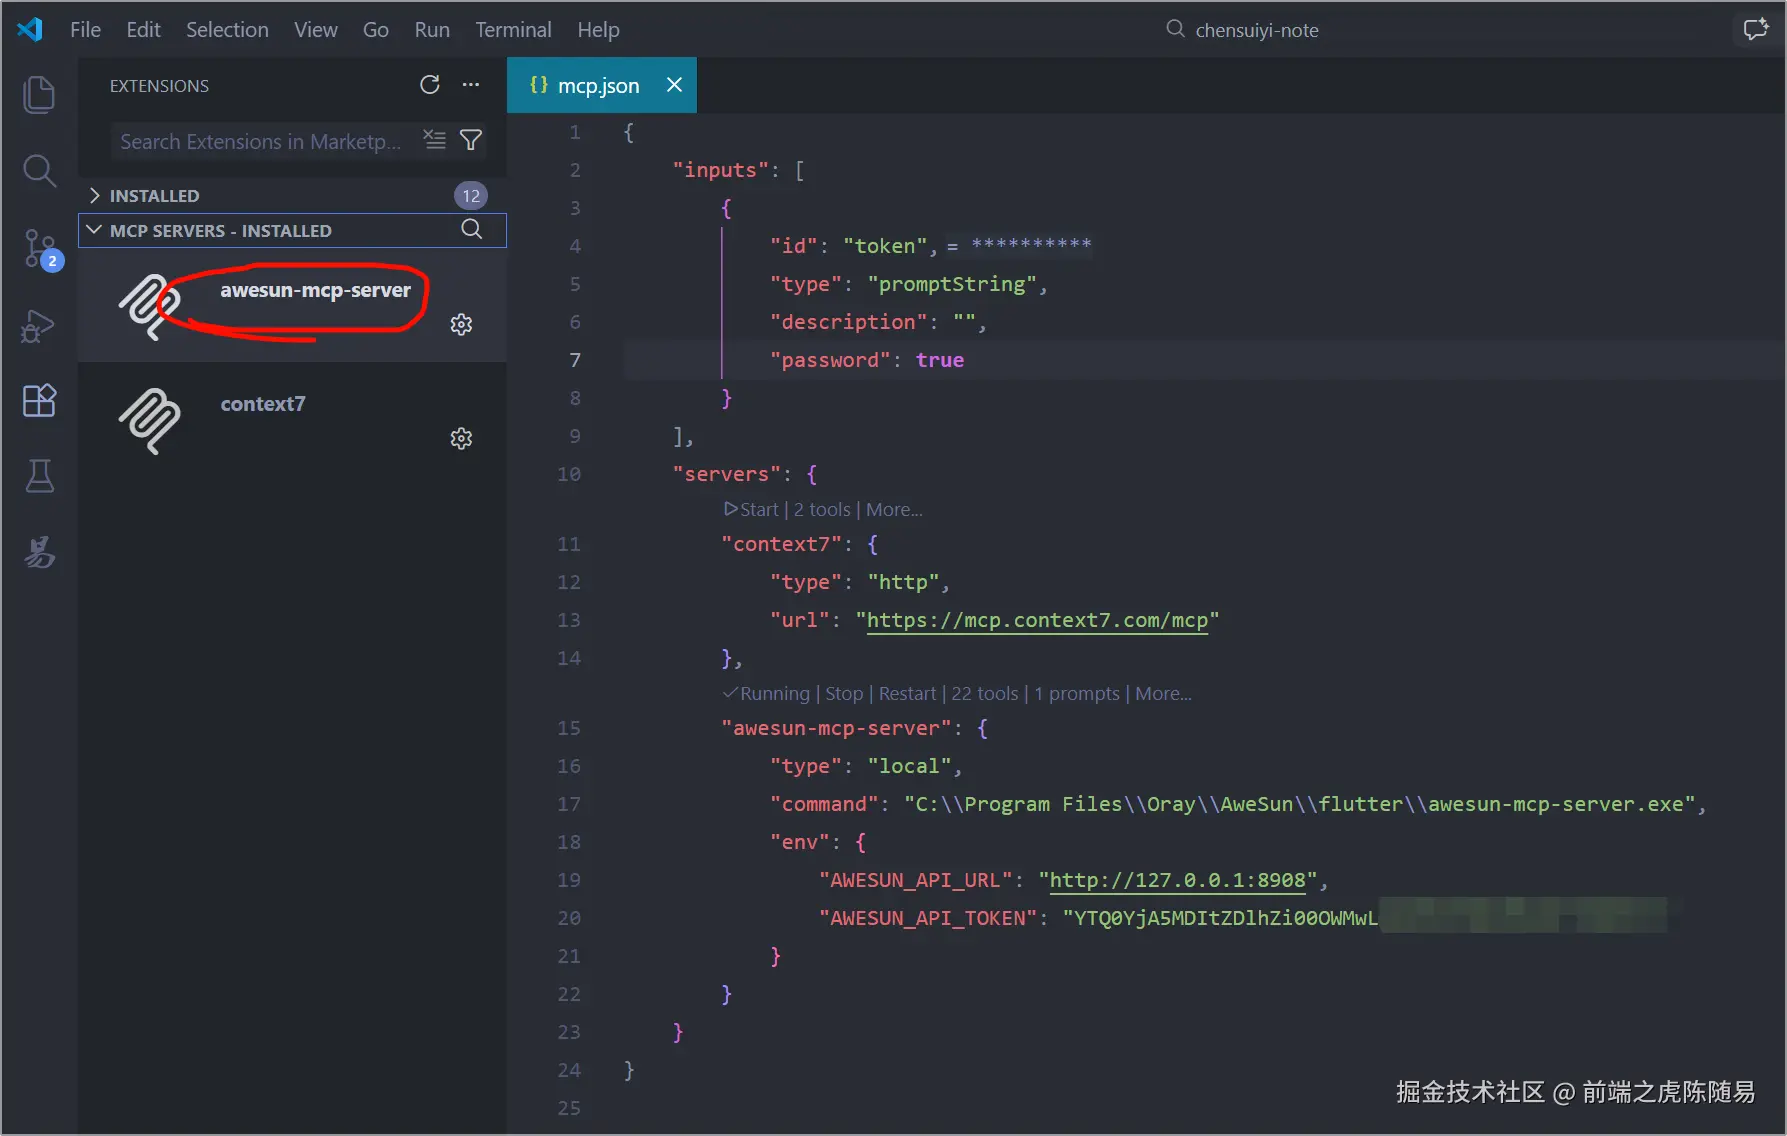
Task: Open the Go menu
Action: tap(375, 30)
